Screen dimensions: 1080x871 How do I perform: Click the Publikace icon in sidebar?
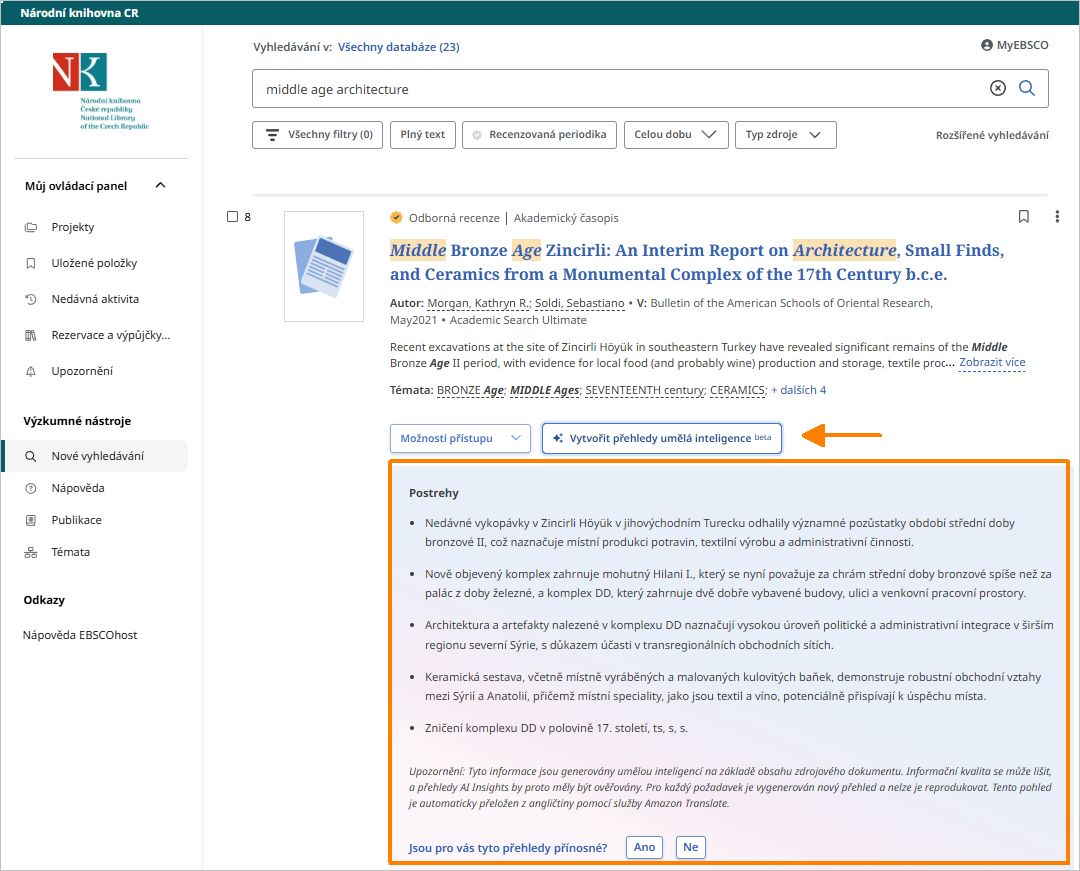tap(31, 520)
